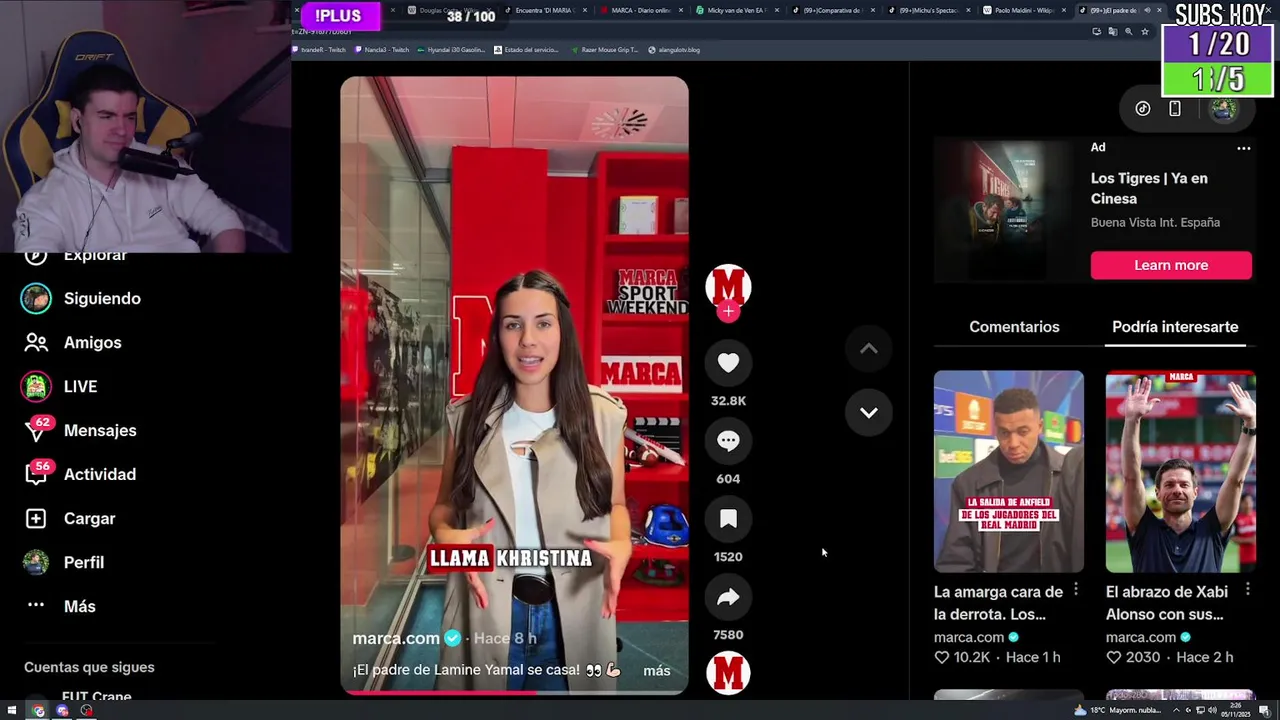Viewport: 1280px width, 720px height.
Task: Open the Estado del servicio bookmark
Action: click(x=526, y=50)
